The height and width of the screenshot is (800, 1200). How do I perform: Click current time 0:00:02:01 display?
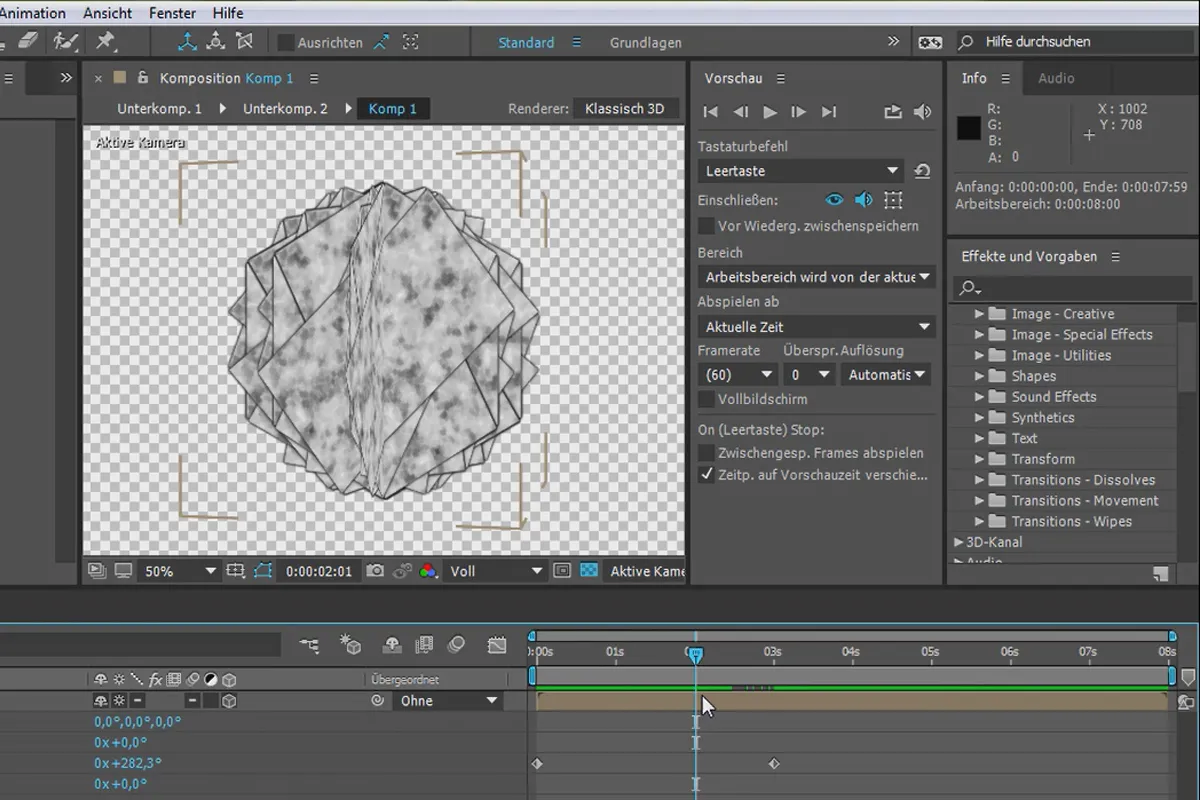coord(319,571)
